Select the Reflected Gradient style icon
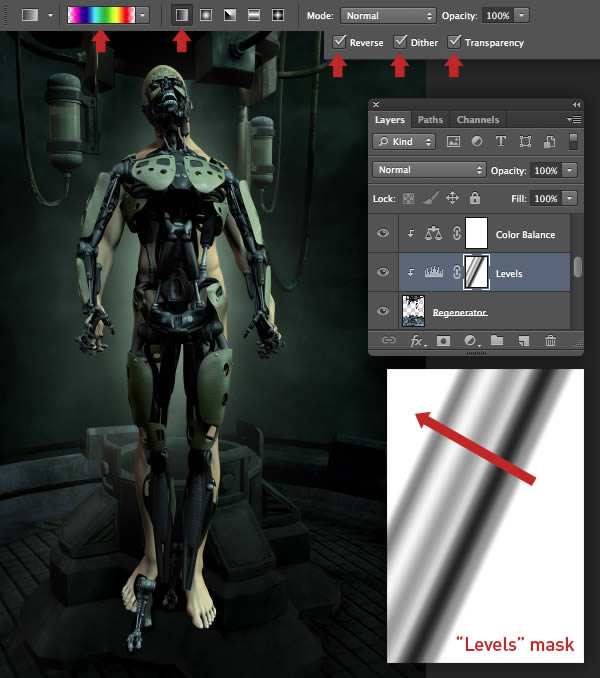 point(254,15)
